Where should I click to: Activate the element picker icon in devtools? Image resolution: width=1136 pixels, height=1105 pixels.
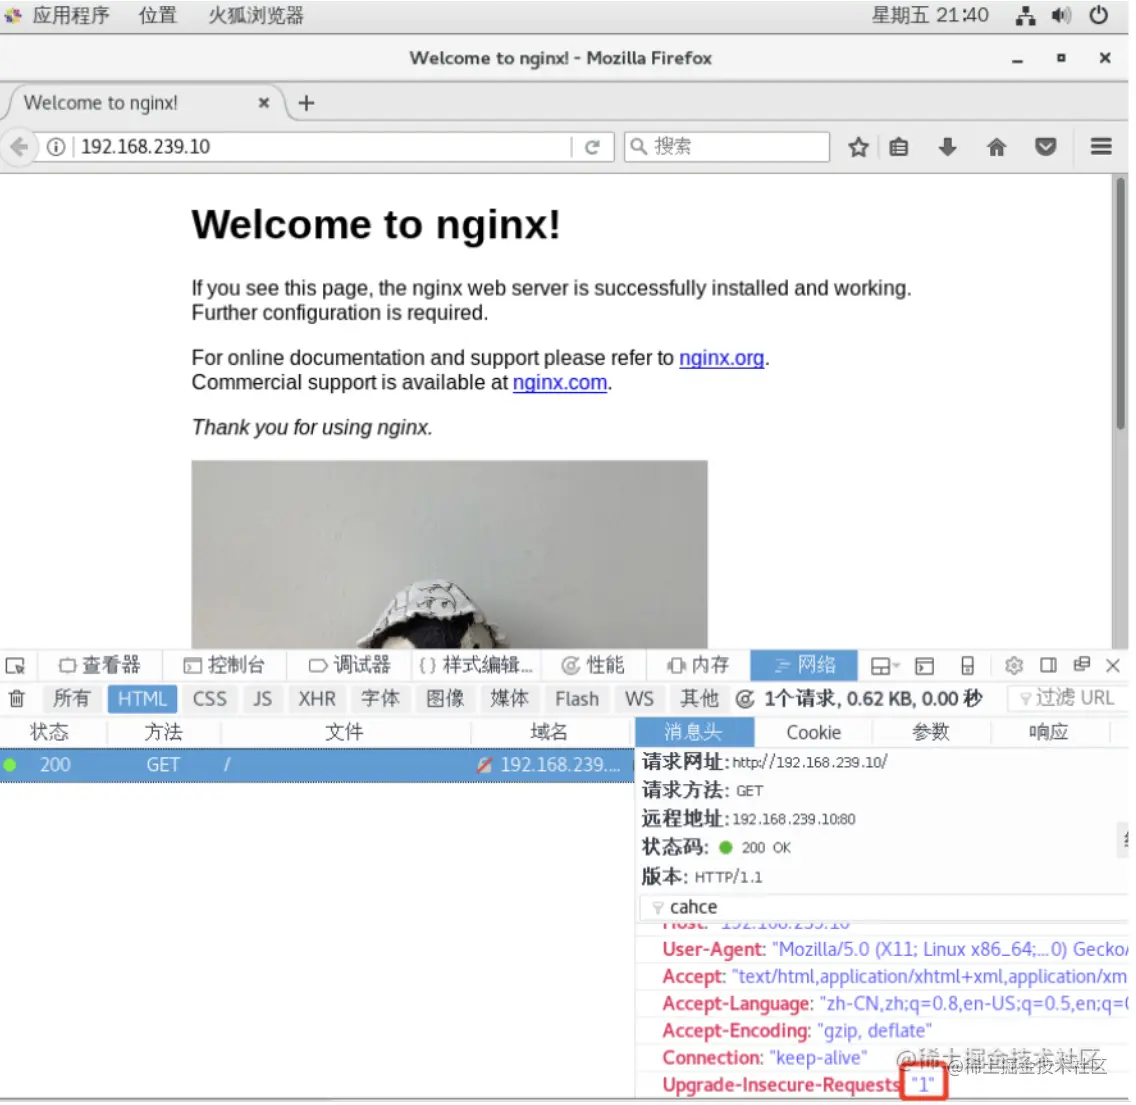pos(15,664)
